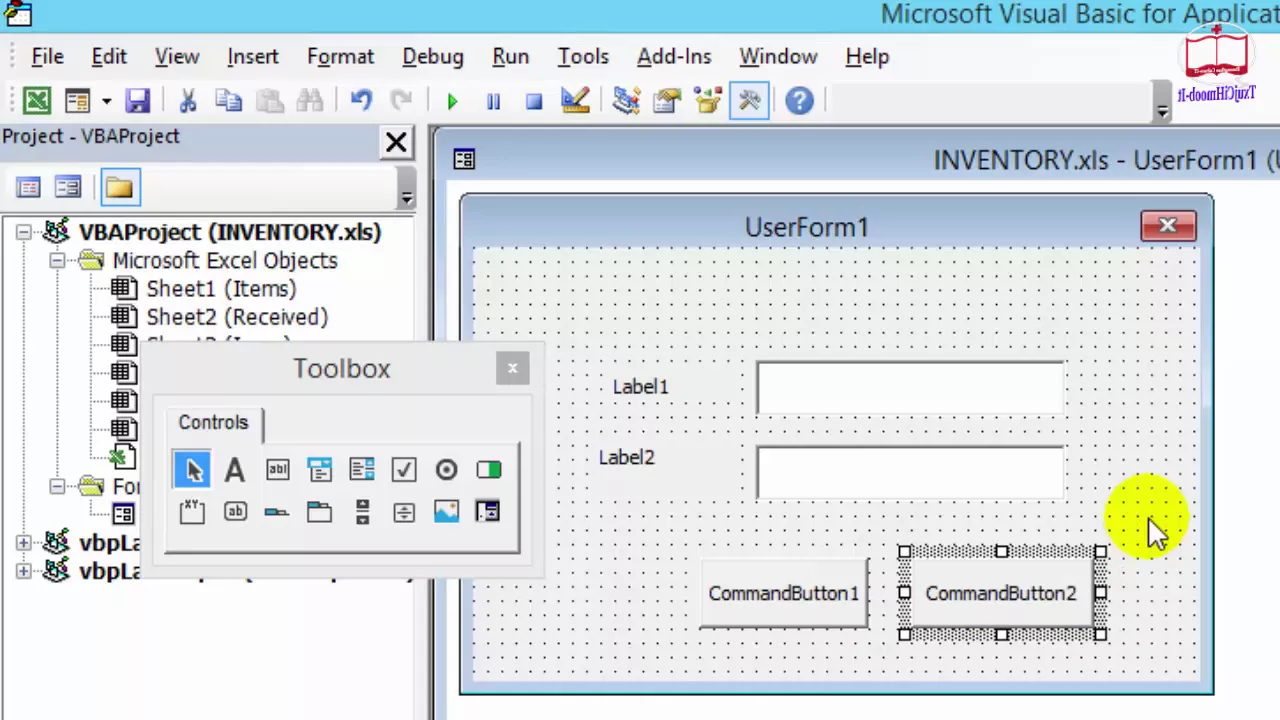Click the Paste icon in the toolbar
Image resolution: width=1280 pixels, height=720 pixels.
point(269,101)
